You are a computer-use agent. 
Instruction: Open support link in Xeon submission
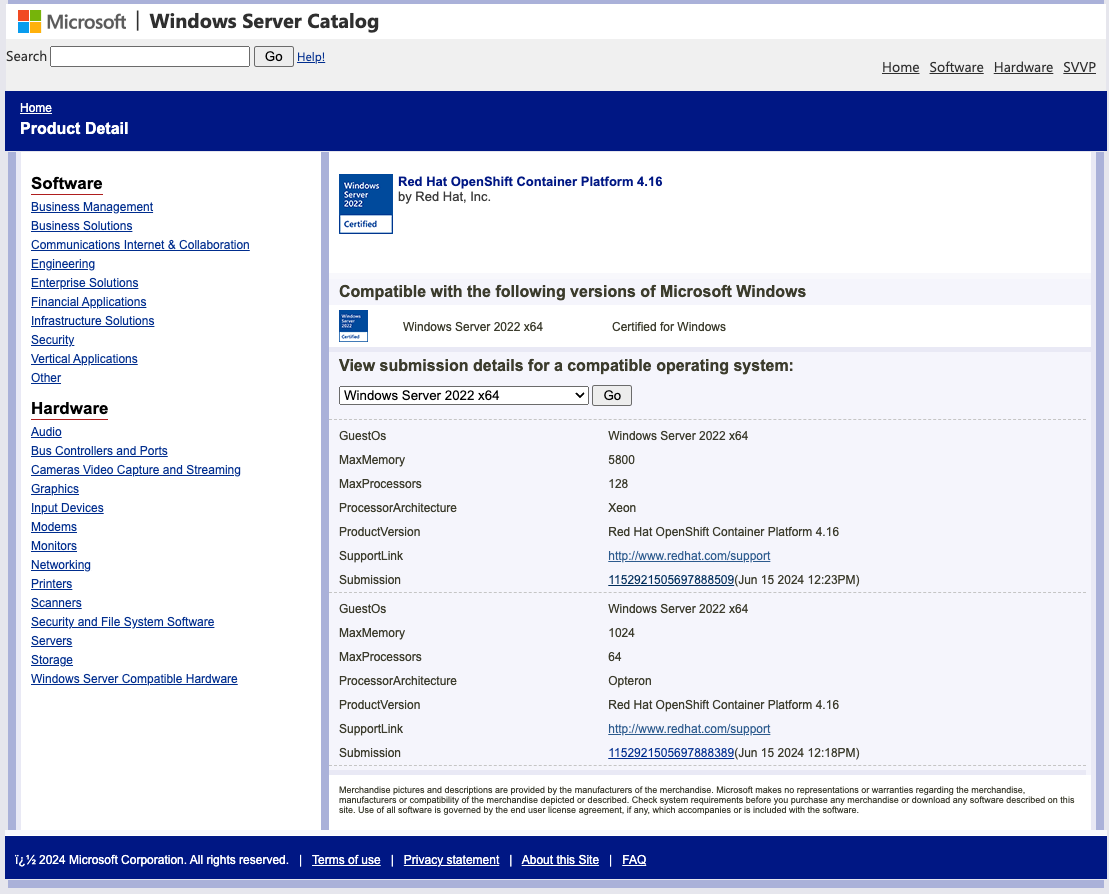pyautogui.click(x=689, y=556)
